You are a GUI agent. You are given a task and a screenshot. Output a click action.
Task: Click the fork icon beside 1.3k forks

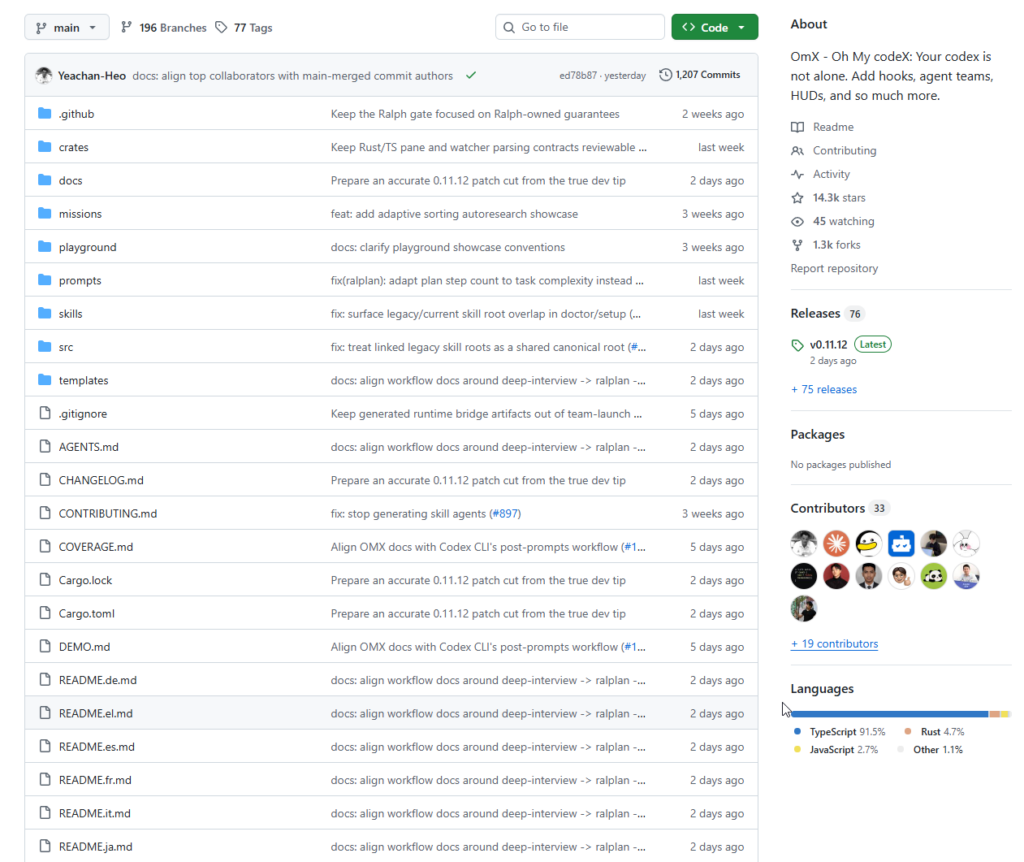[x=797, y=245]
